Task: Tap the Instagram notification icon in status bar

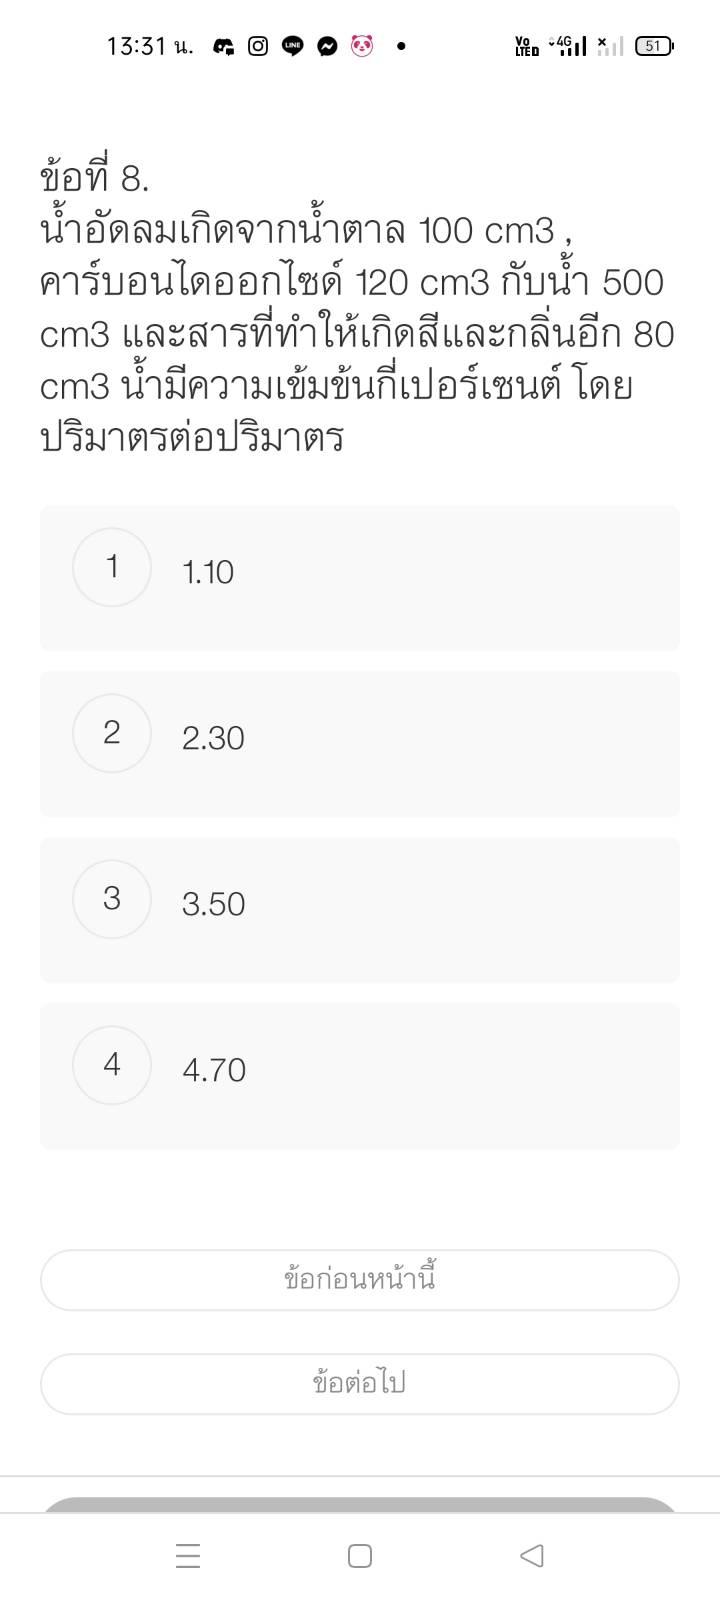Action: click(258, 46)
